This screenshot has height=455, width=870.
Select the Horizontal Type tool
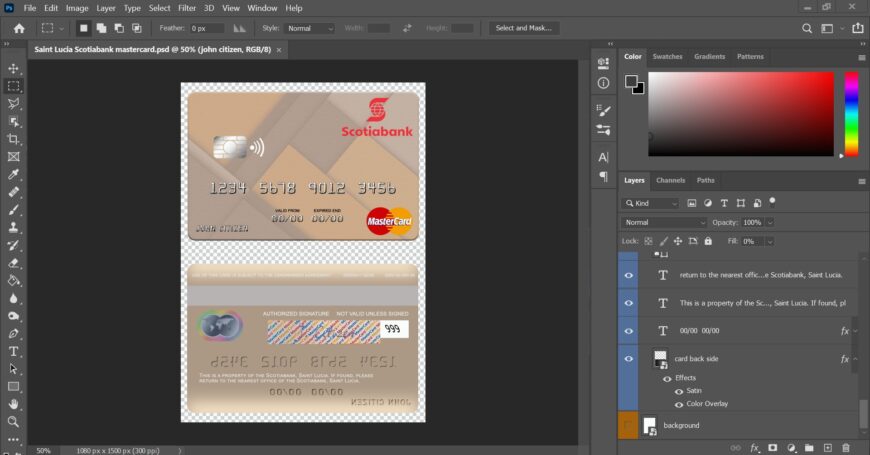coord(13,351)
